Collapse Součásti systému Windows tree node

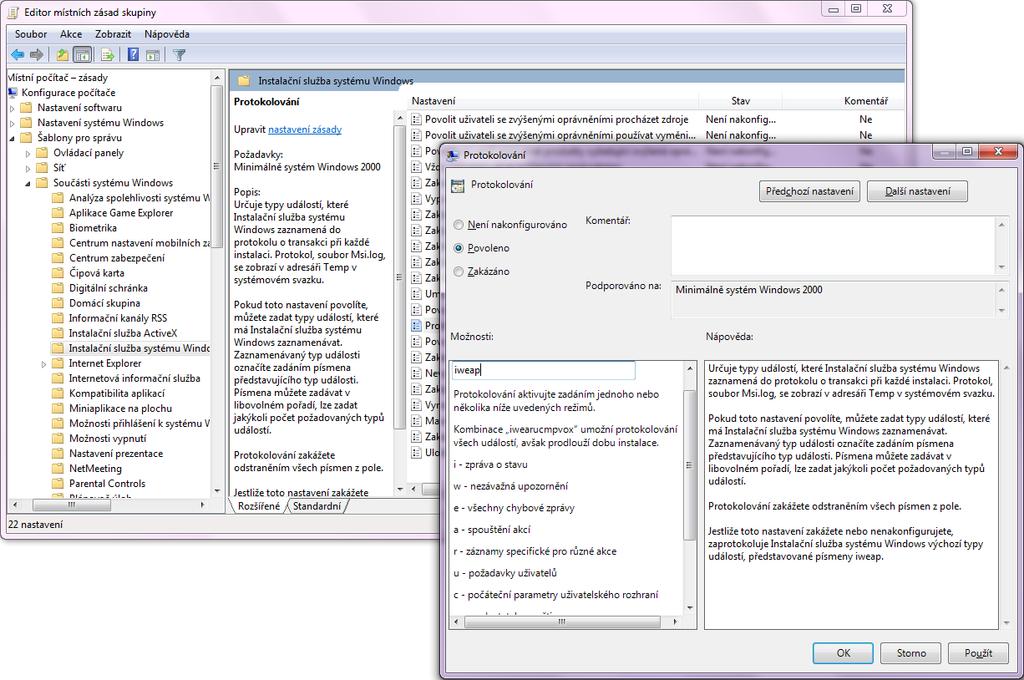point(28,184)
